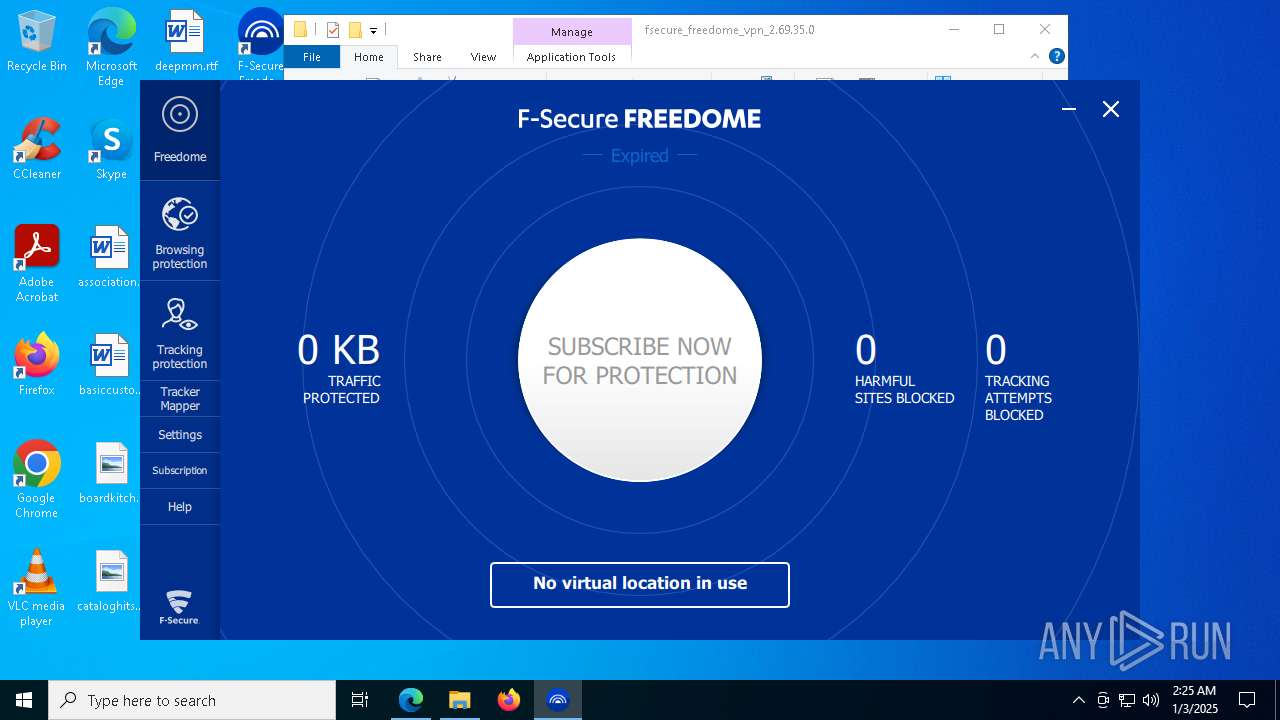Close the Freedome window

(x=1111, y=109)
